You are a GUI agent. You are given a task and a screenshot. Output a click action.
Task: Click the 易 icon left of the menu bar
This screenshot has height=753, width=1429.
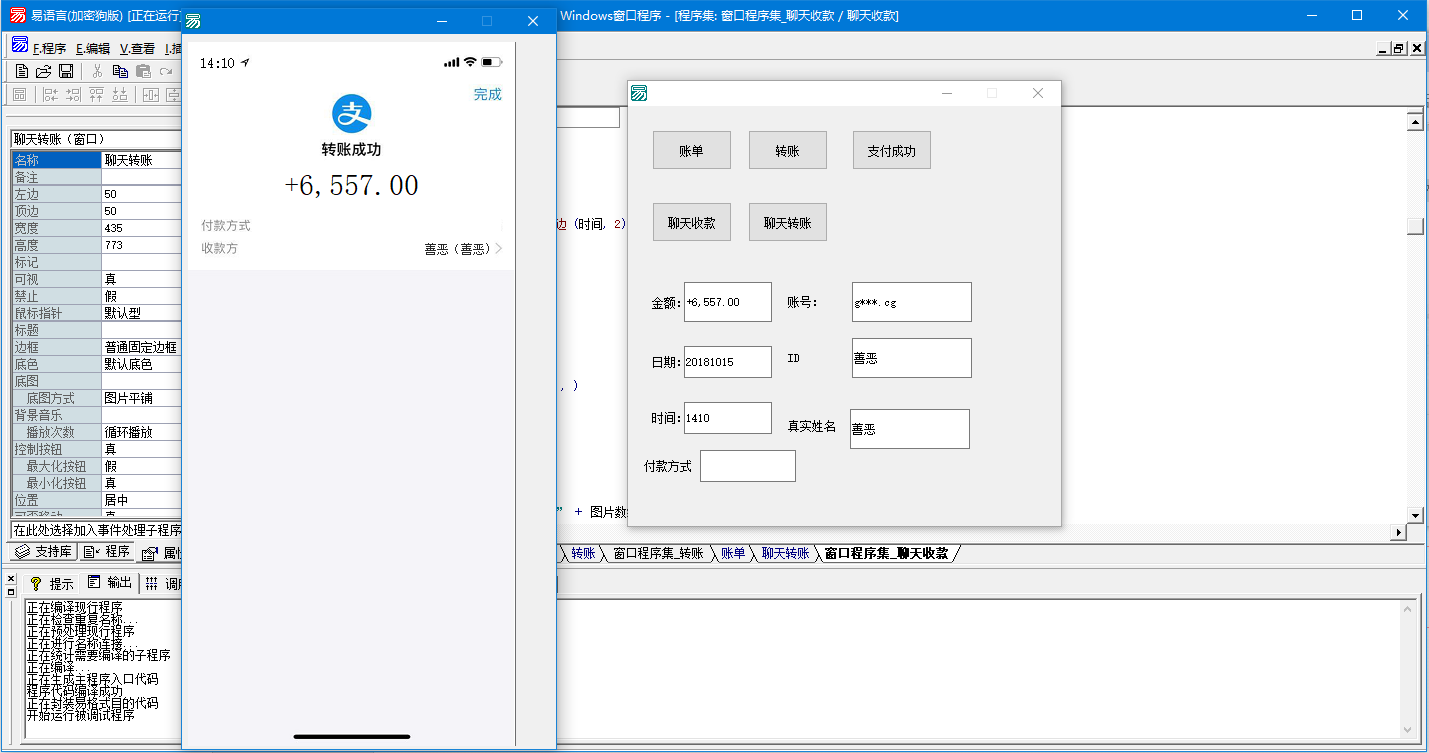(19, 46)
